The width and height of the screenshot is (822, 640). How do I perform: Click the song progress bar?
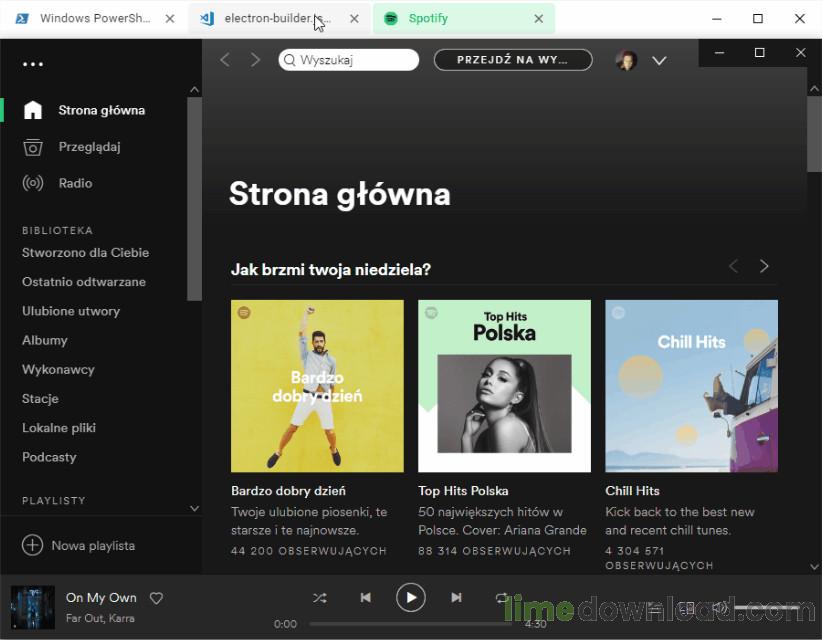coord(410,624)
